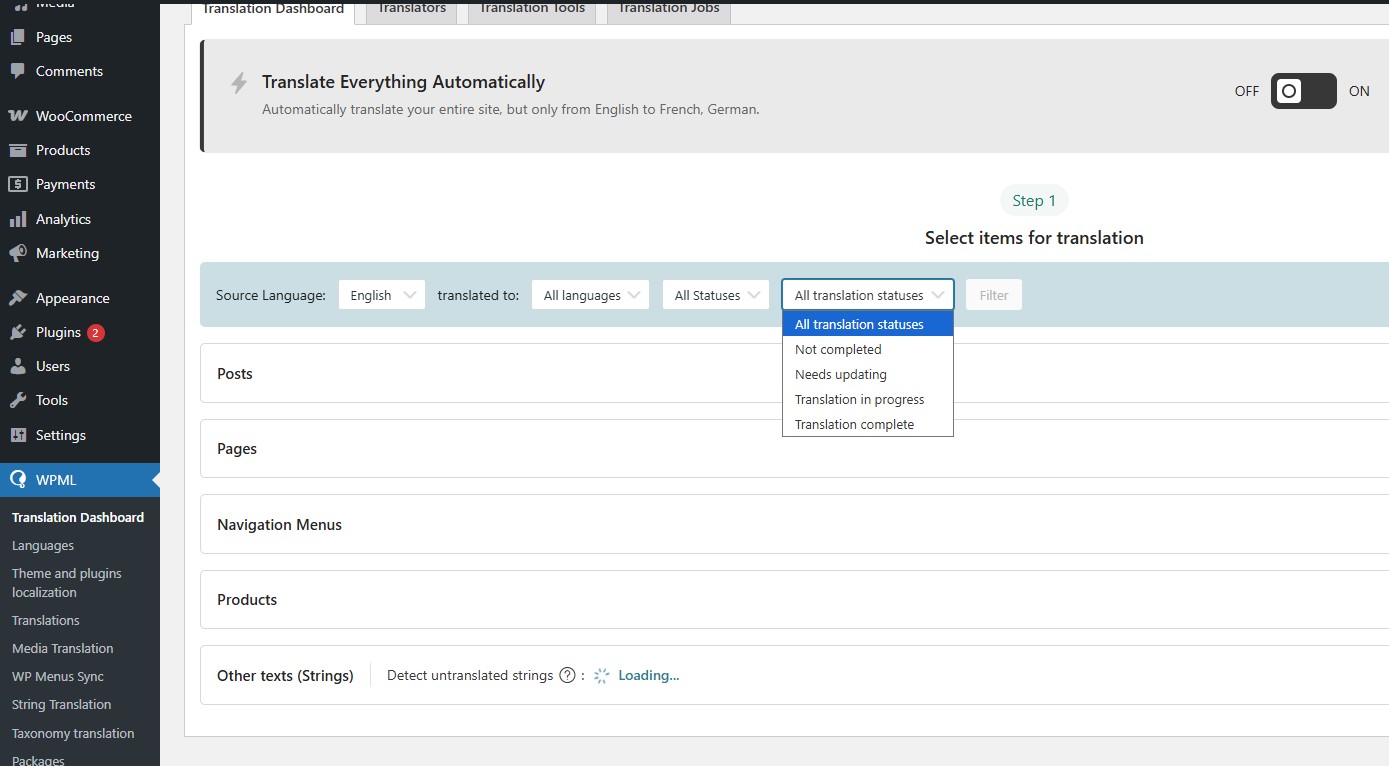
Task: Toggle Translate Everything Automatically switch
Action: [1303, 91]
